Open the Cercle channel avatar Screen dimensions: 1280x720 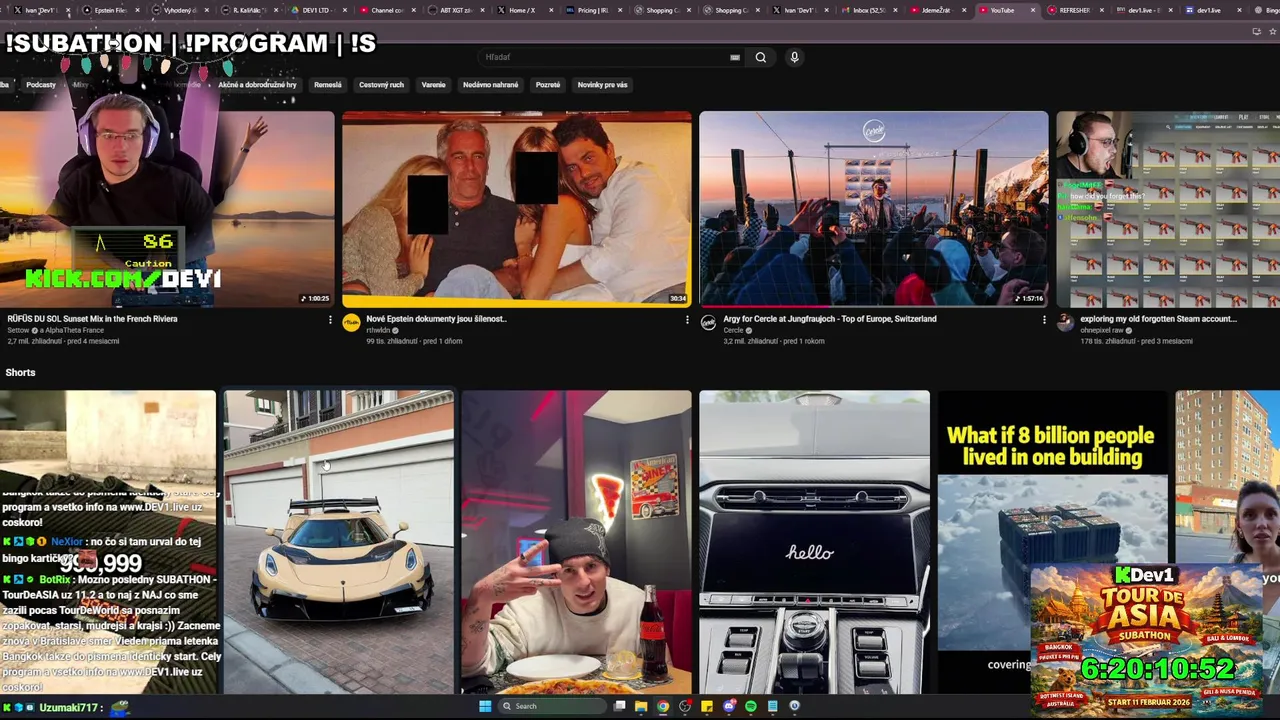click(708, 322)
